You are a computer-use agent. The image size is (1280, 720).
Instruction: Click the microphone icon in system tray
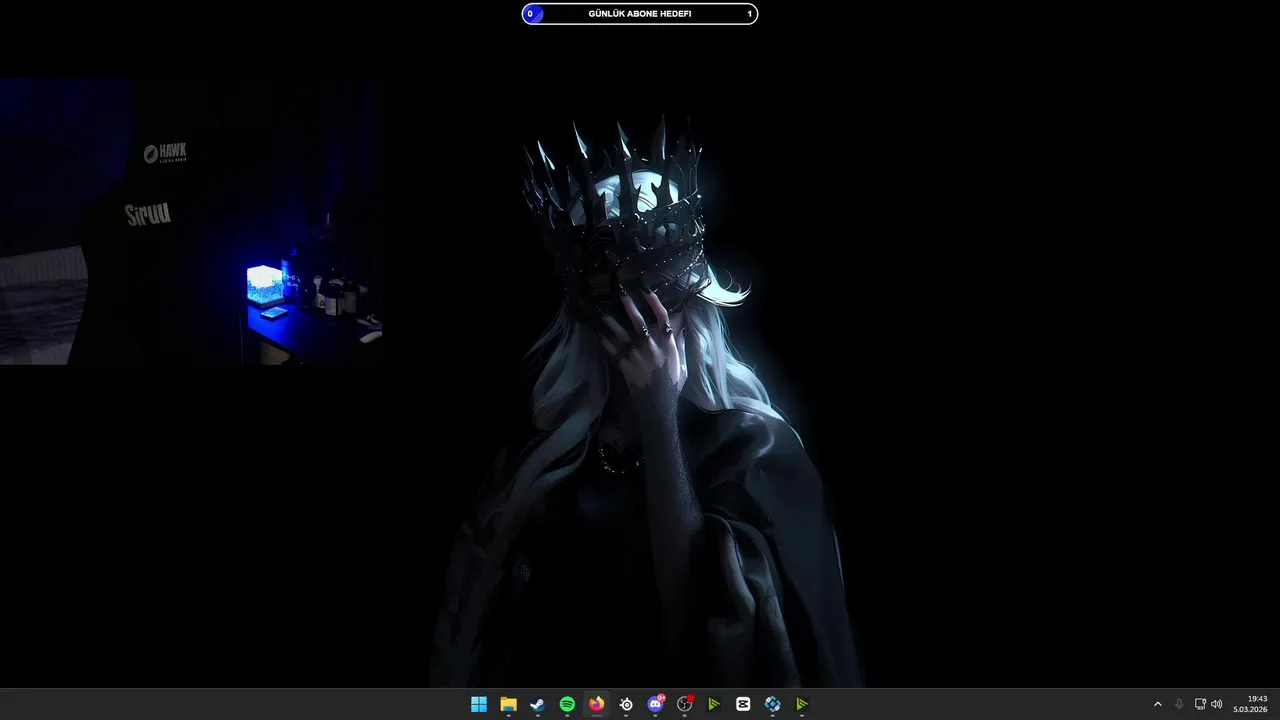[x=1179, y=704]
